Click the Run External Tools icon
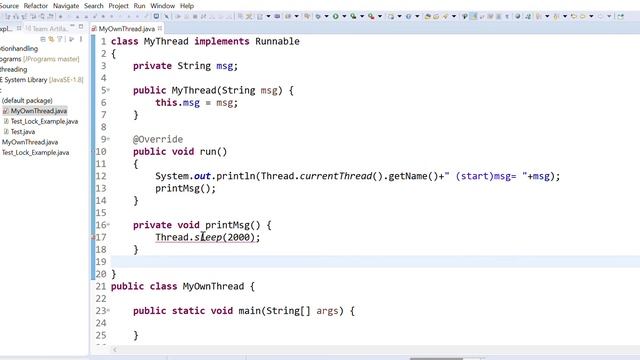This screenshot has height=360, width=640. coord(371,16)
